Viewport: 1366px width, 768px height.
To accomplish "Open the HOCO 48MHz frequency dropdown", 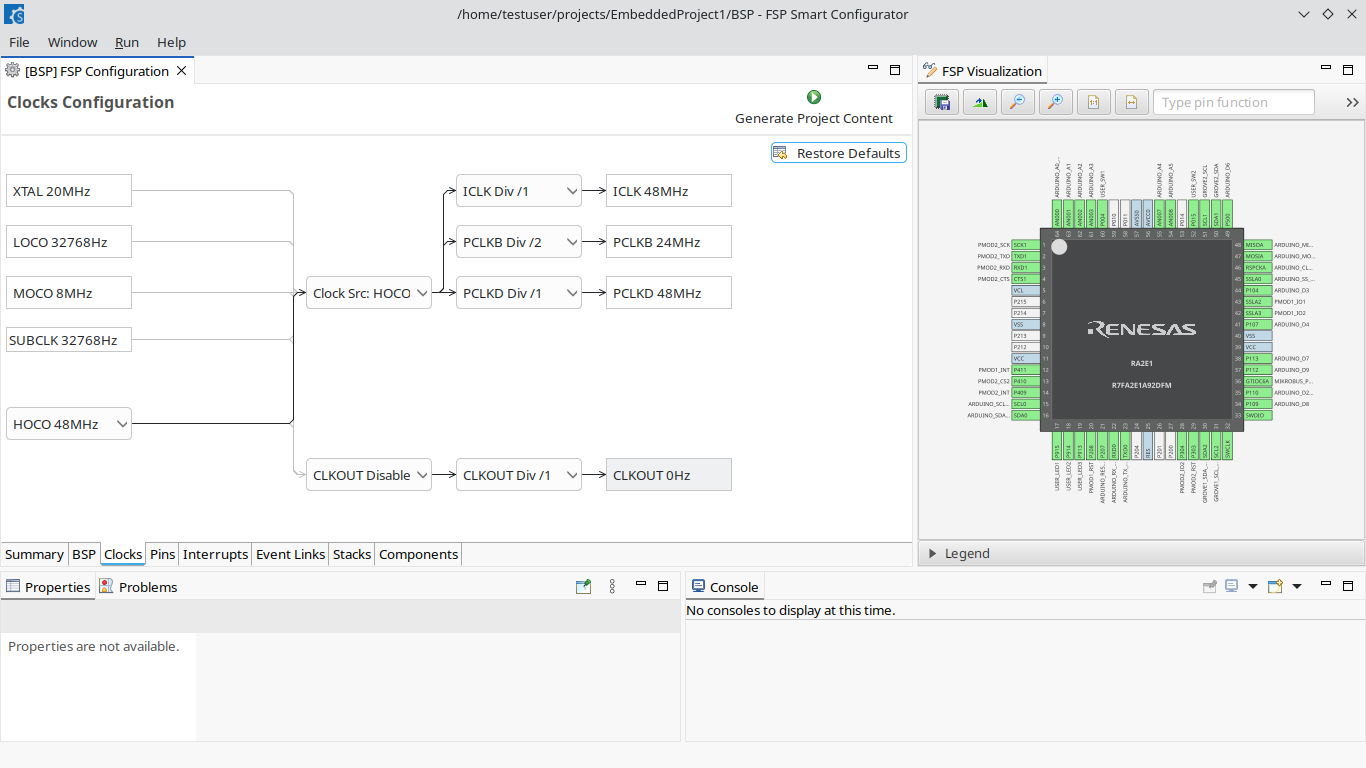I will [69, 424].
